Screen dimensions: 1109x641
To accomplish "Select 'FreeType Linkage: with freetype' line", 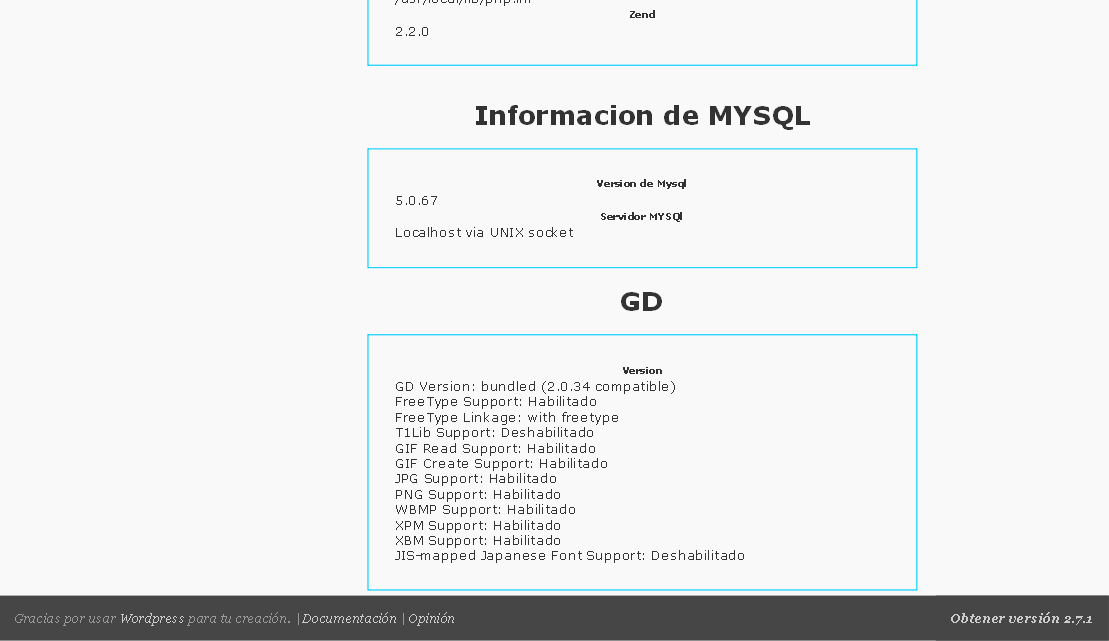I will (x=506, y=417).
